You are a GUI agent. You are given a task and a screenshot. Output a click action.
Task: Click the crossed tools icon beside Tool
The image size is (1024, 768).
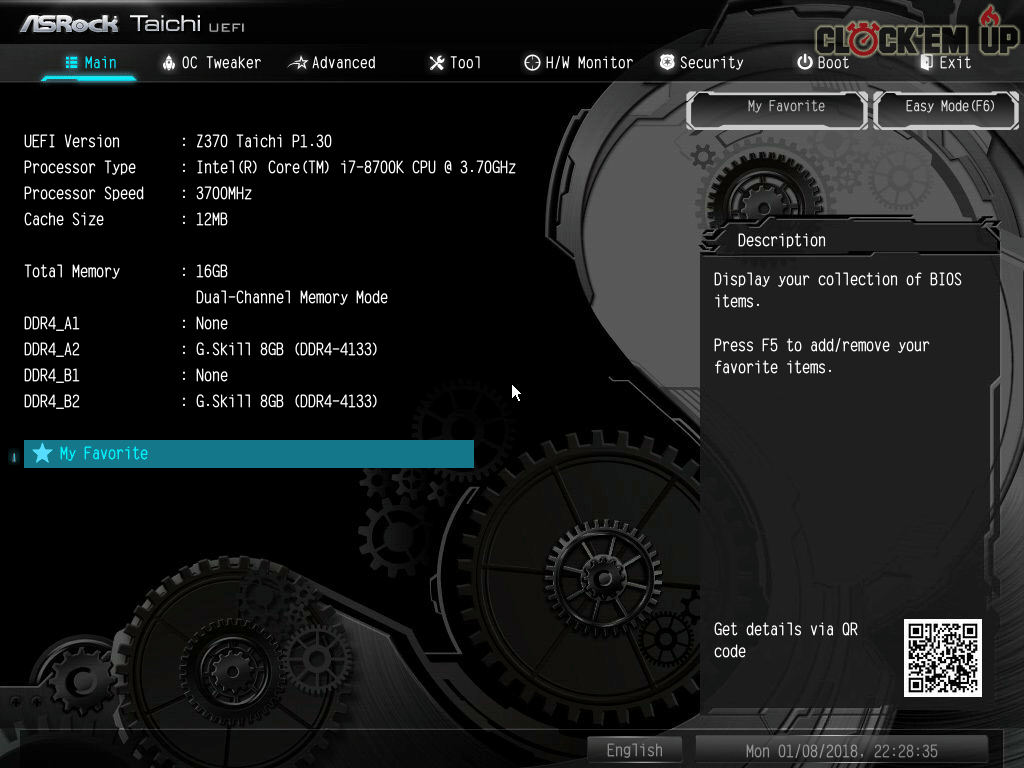(x=436, y=63)
